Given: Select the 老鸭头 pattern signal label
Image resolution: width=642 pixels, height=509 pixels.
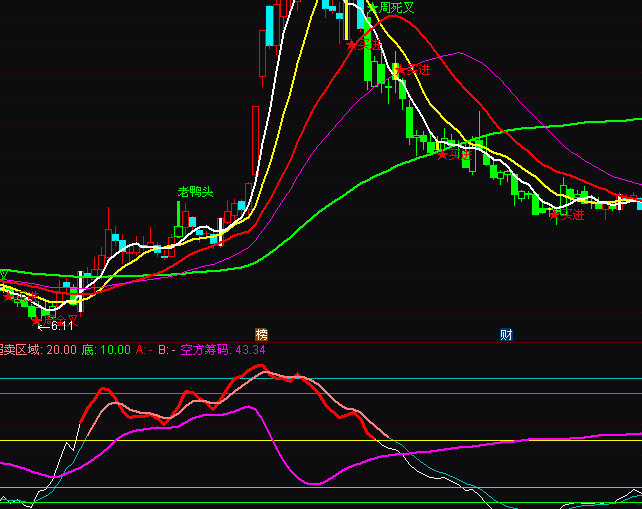Looking at the screenshot, I should (196, 191).
